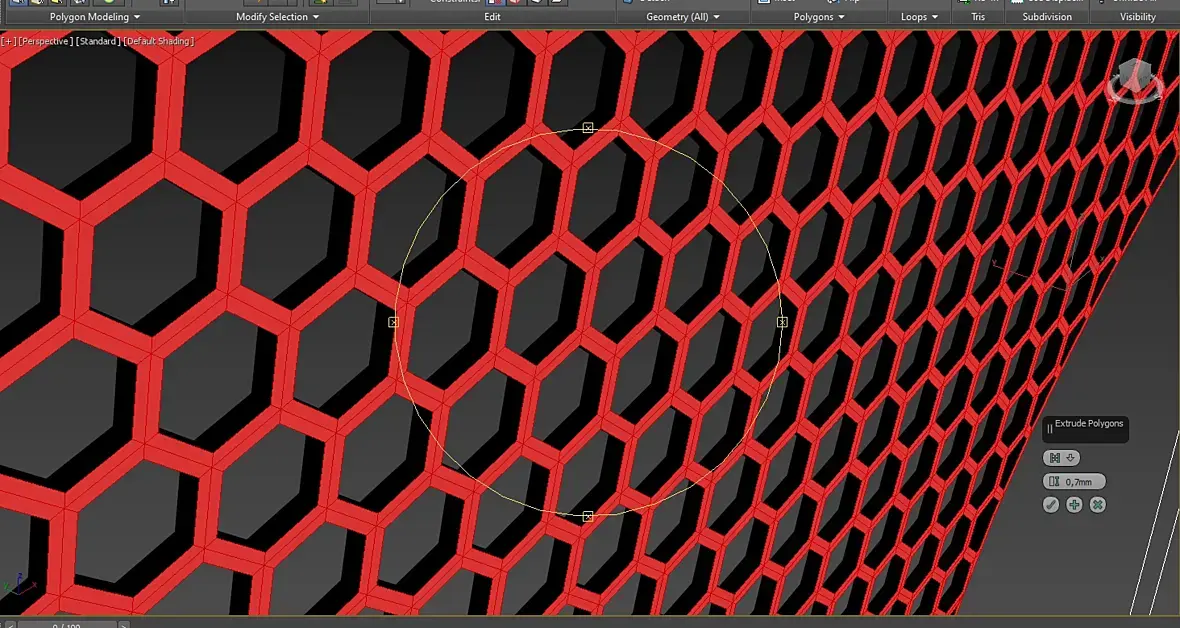This screenshot has width=1180, height=628.
Task: Click the extrusion height spinner icon
Action: [1054, 482]
